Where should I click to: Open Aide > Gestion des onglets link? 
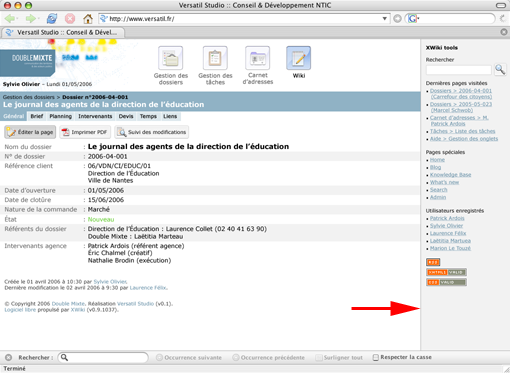[x=464, y=139]
